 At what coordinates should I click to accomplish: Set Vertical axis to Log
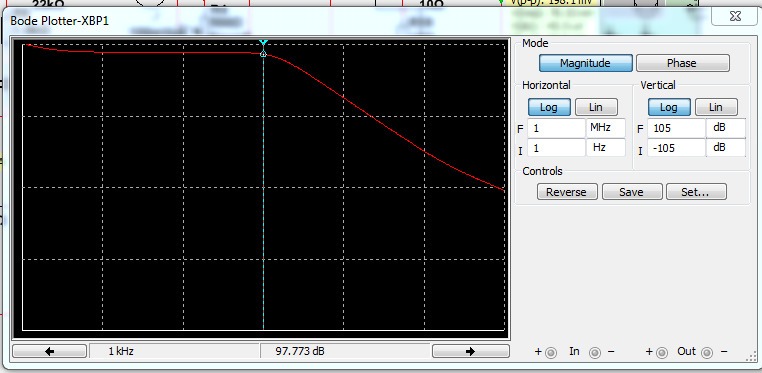point(669,107)
